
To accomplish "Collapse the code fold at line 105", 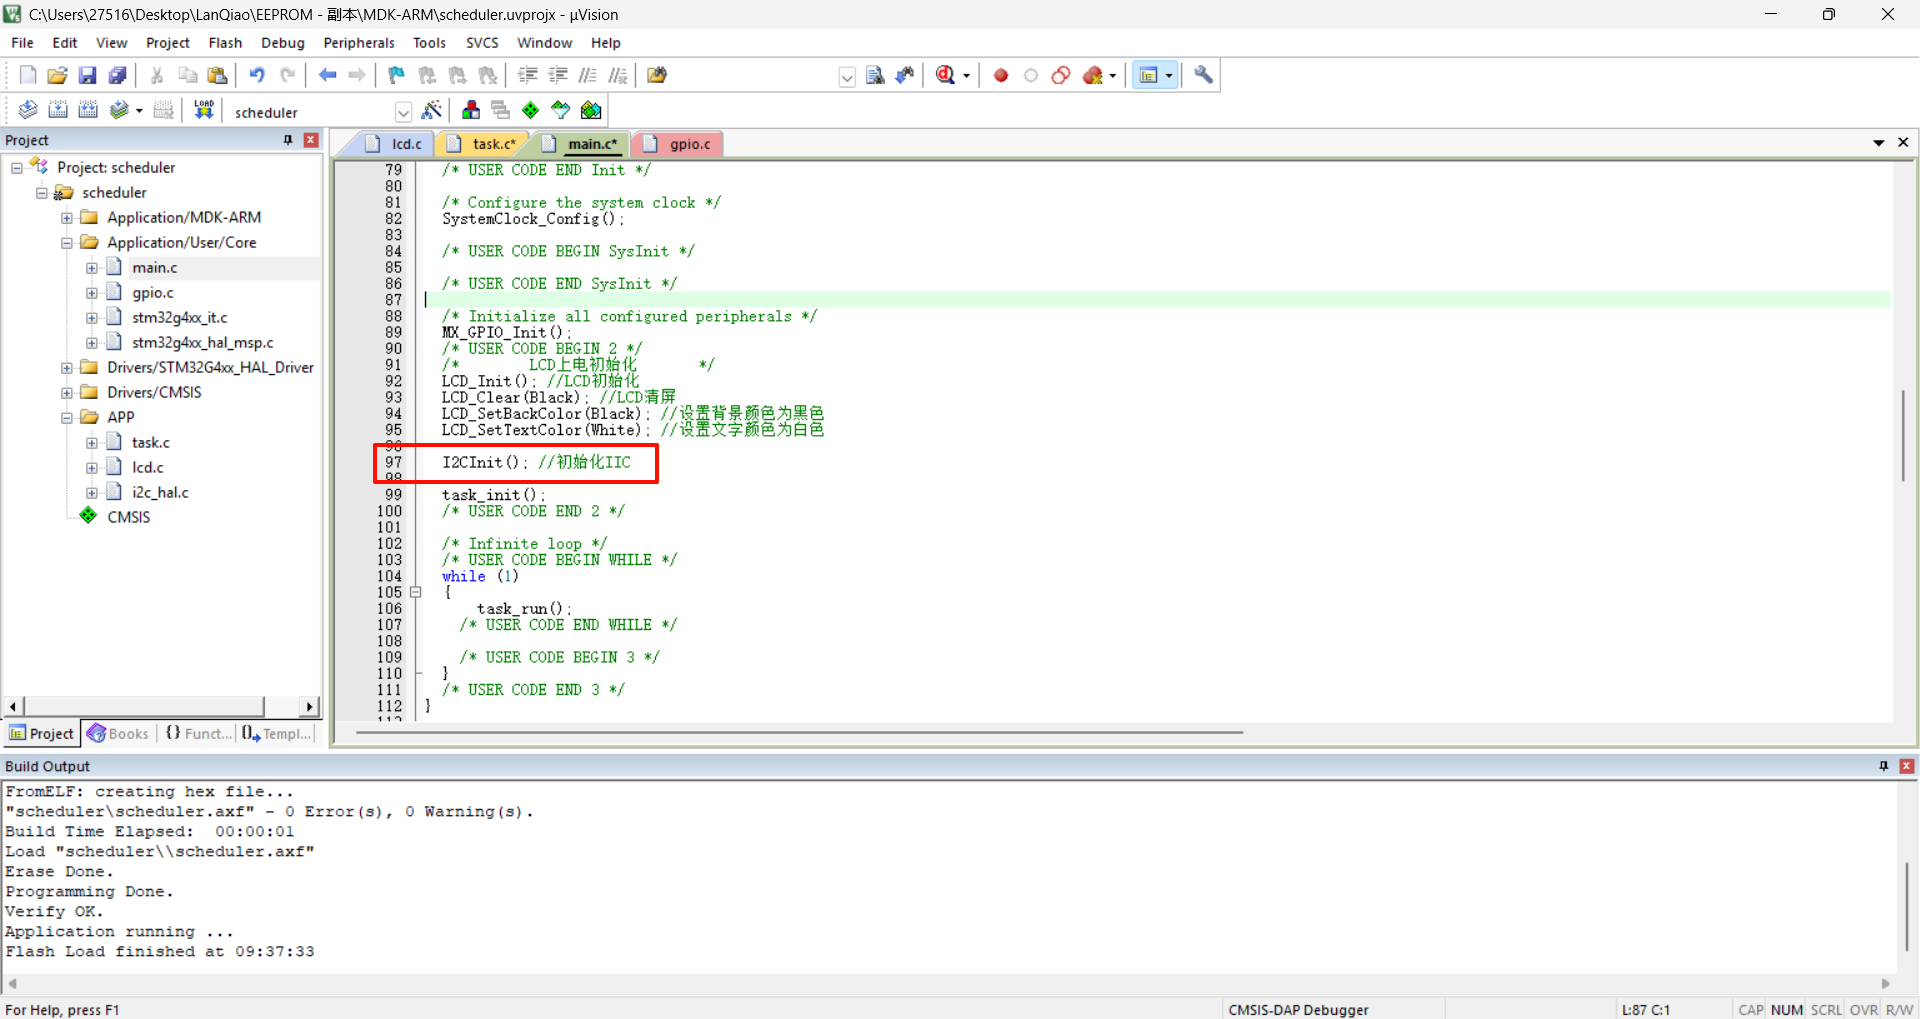I will 416,592.
